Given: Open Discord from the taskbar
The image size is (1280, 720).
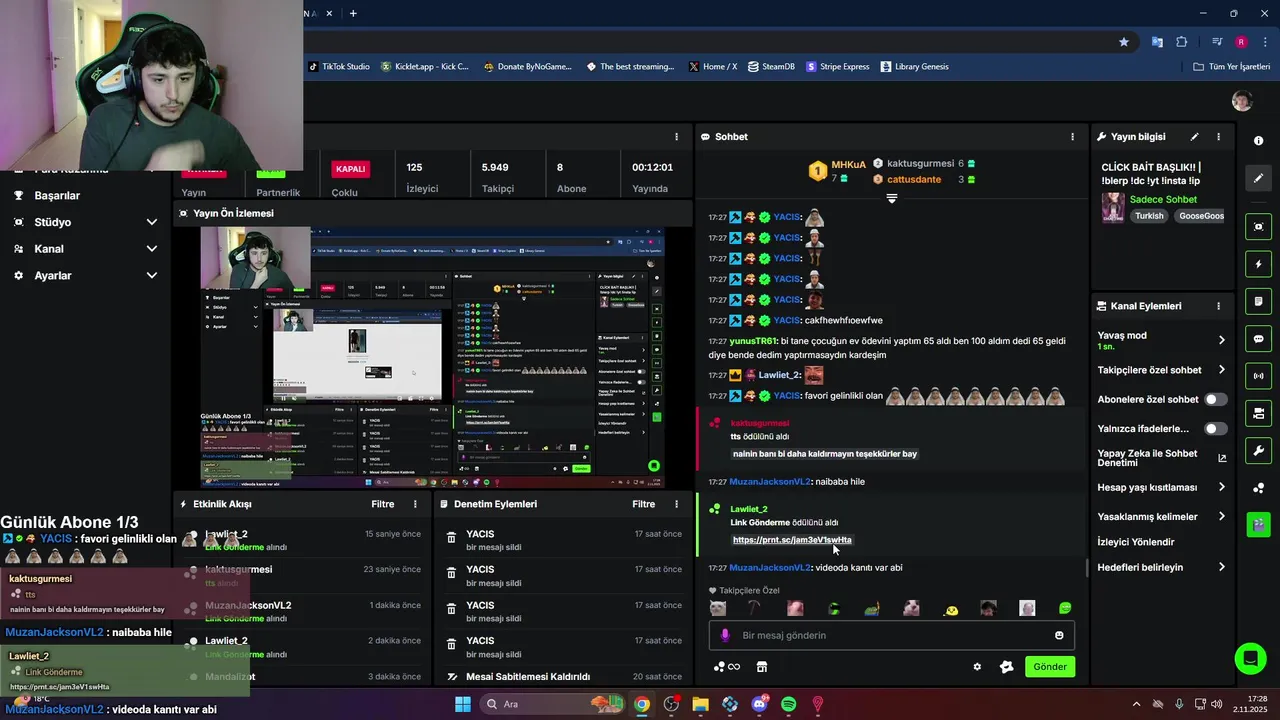Looking at the screenshot, I should pos(759,704).
